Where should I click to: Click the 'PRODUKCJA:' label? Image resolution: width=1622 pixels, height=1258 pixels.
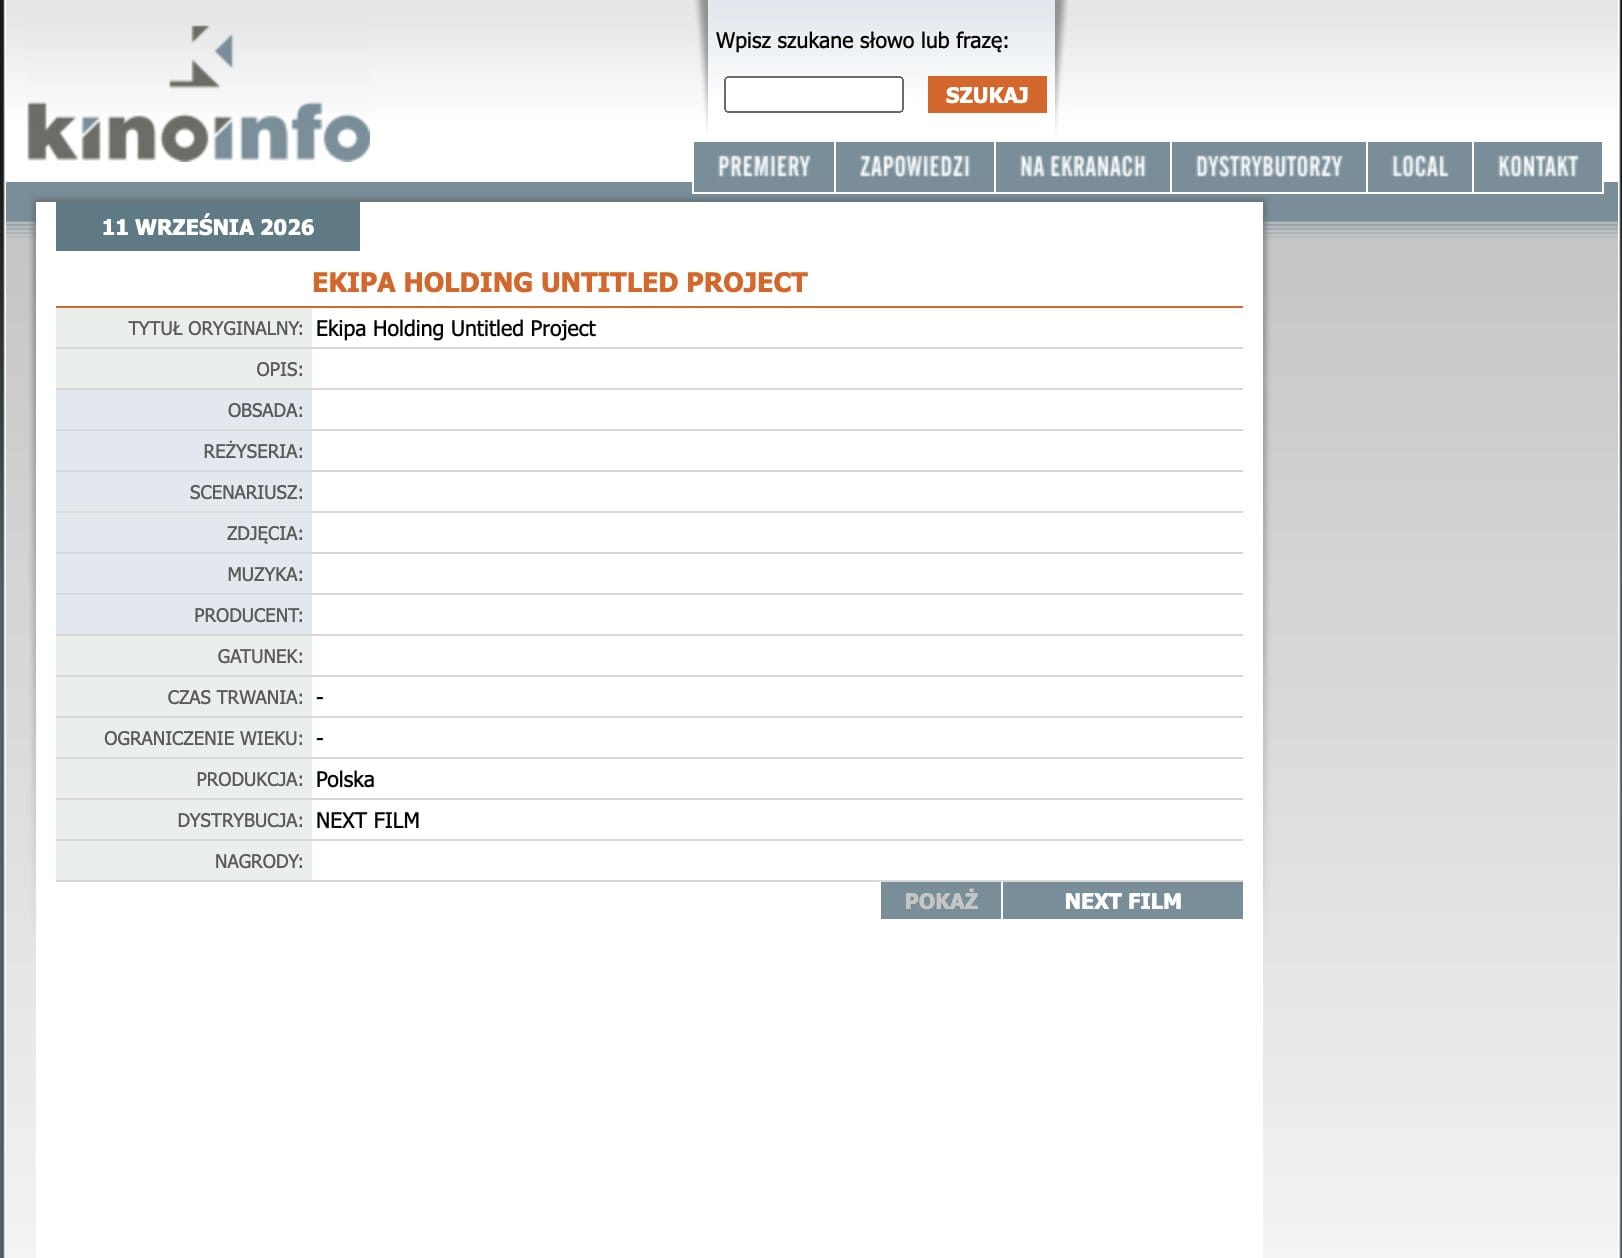249,780
